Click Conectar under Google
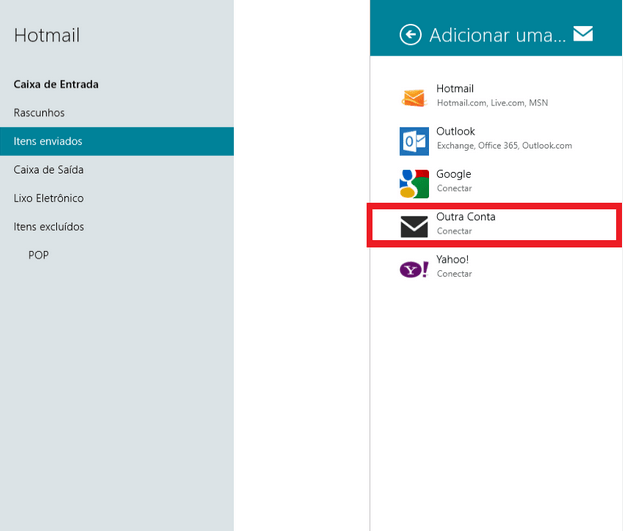The width and height of the screenshot is (623, 531). (454, 189)
